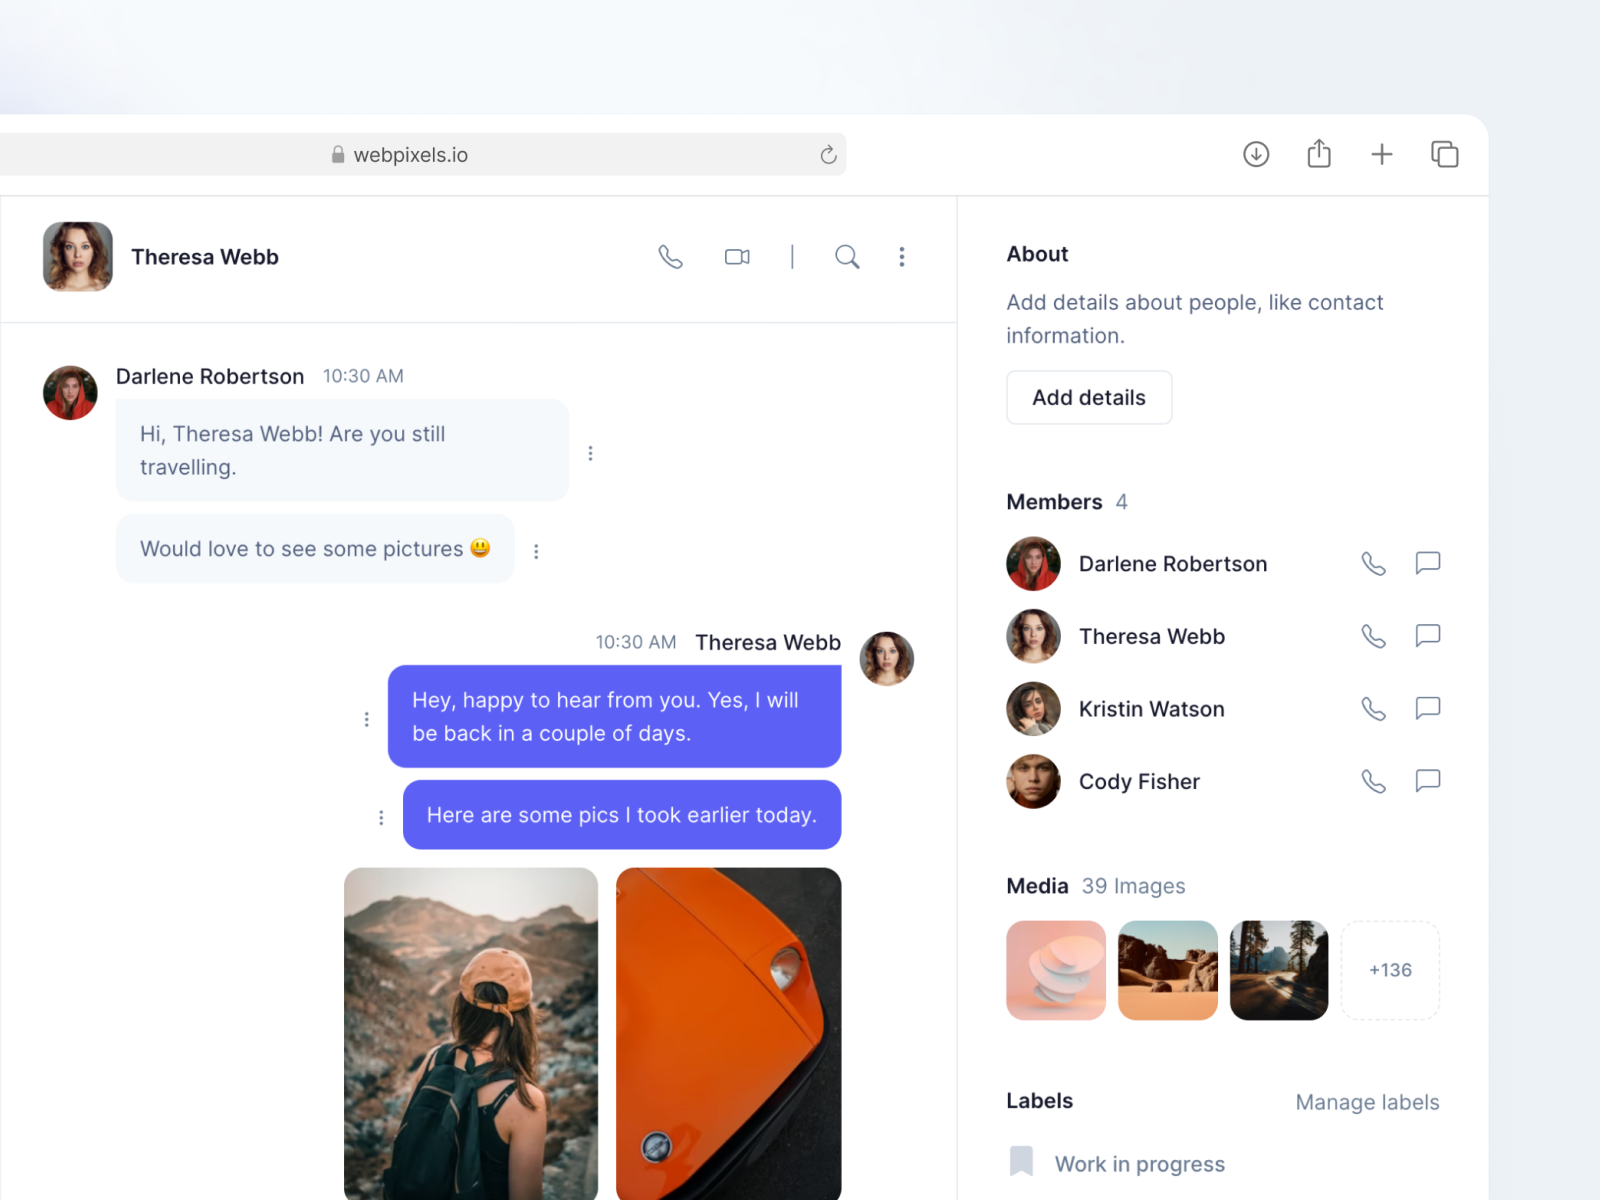Viewport: 1600px width, 1200px height.
Task: Open search in the conversation
Action: pos(847,257)
